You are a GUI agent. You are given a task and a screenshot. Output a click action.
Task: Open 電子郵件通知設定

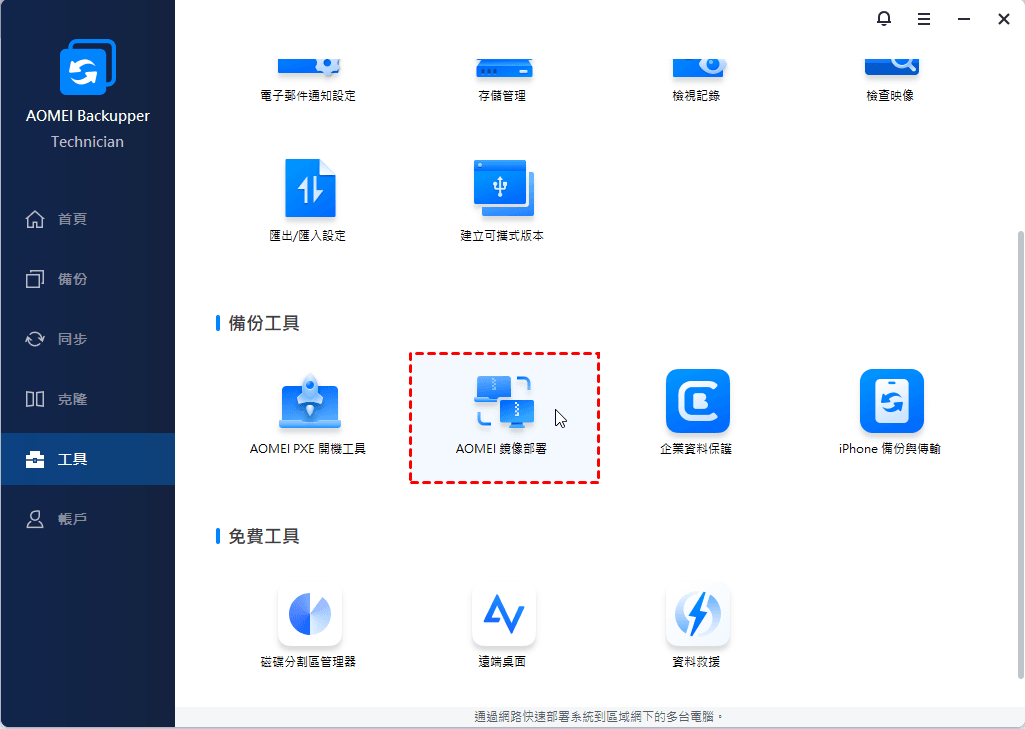click(309, 75)
